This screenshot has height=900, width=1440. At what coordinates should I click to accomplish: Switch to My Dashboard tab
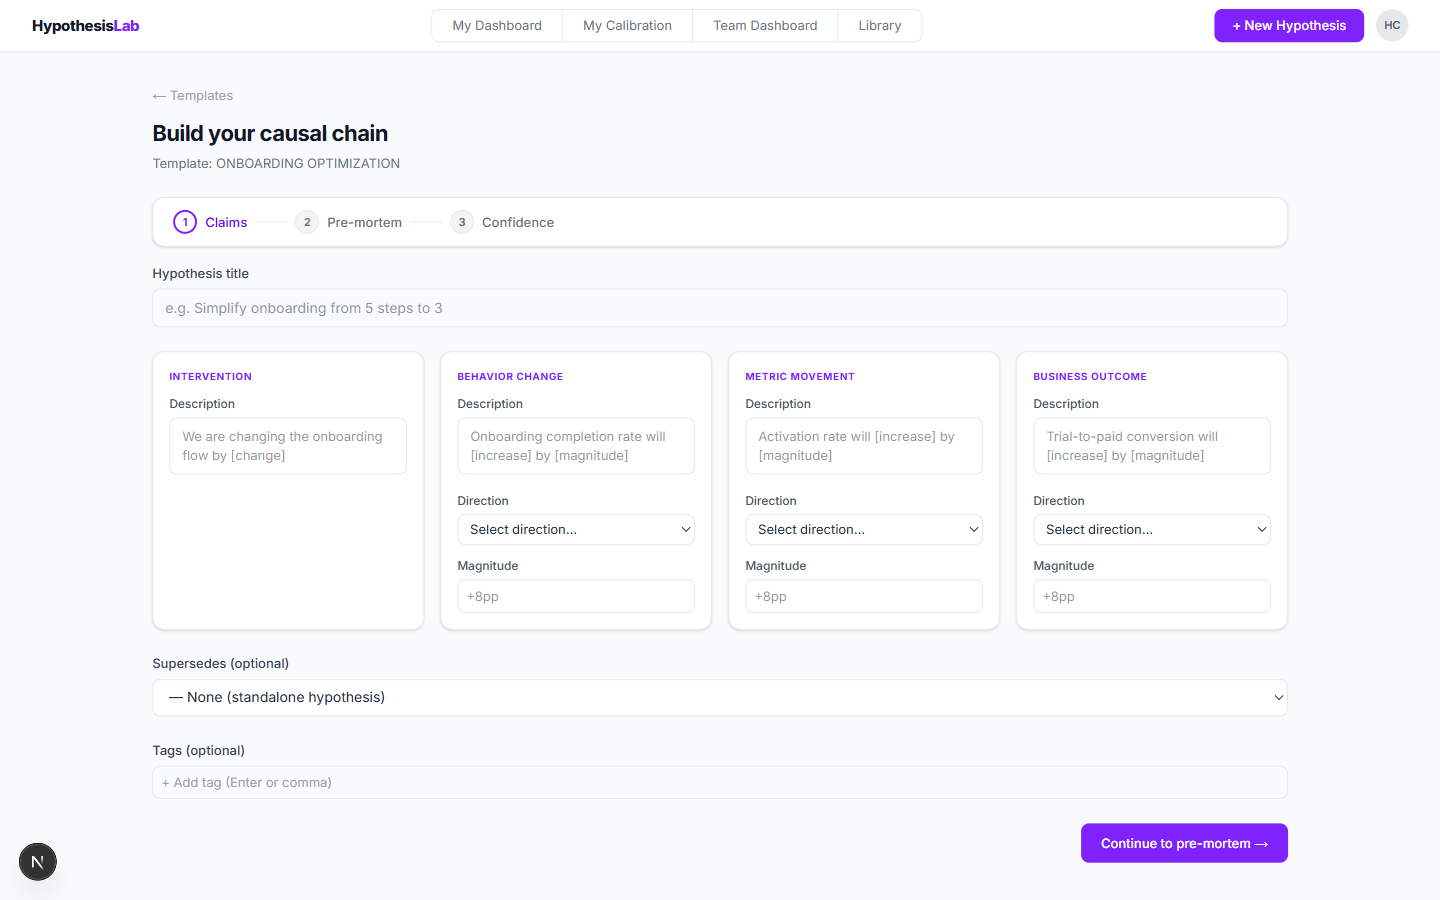tap(497, 26)
